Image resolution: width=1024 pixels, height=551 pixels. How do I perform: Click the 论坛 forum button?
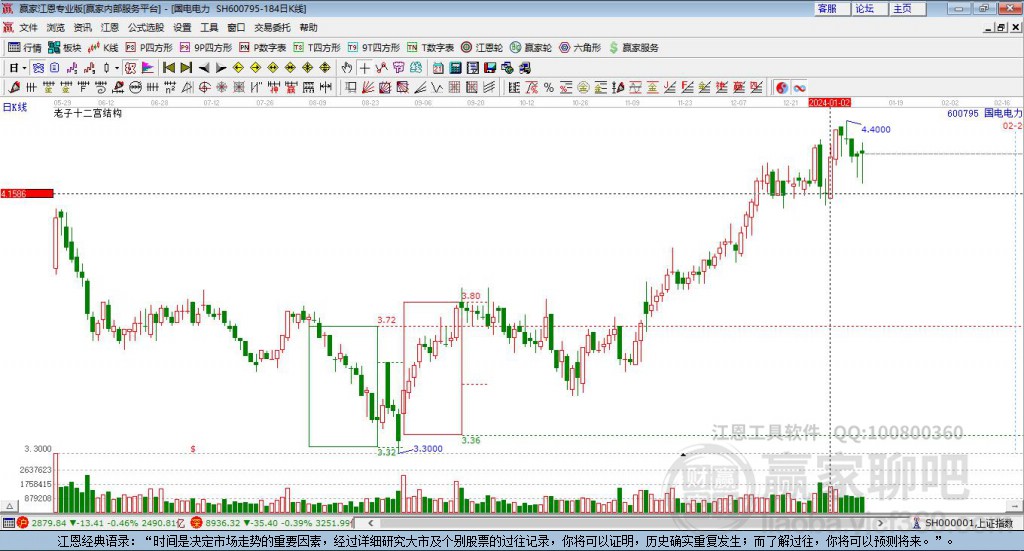(870, 8)
